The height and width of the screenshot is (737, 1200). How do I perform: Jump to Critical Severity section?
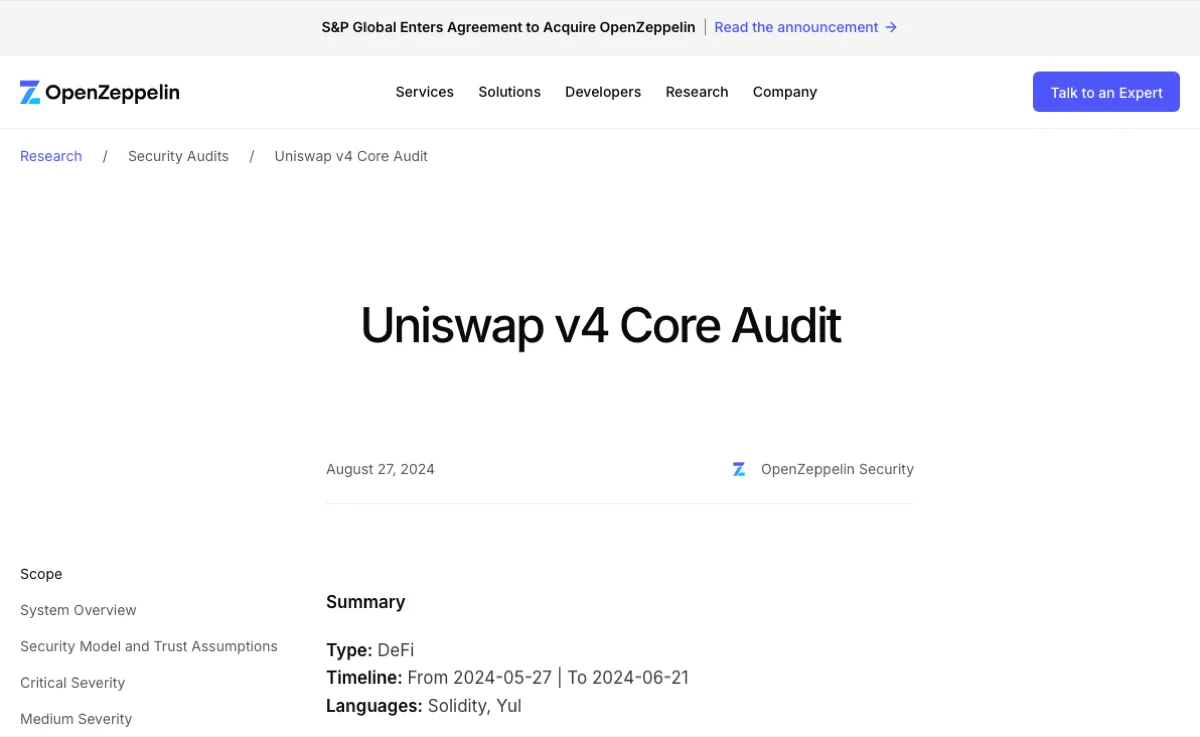tap(72, 683)
